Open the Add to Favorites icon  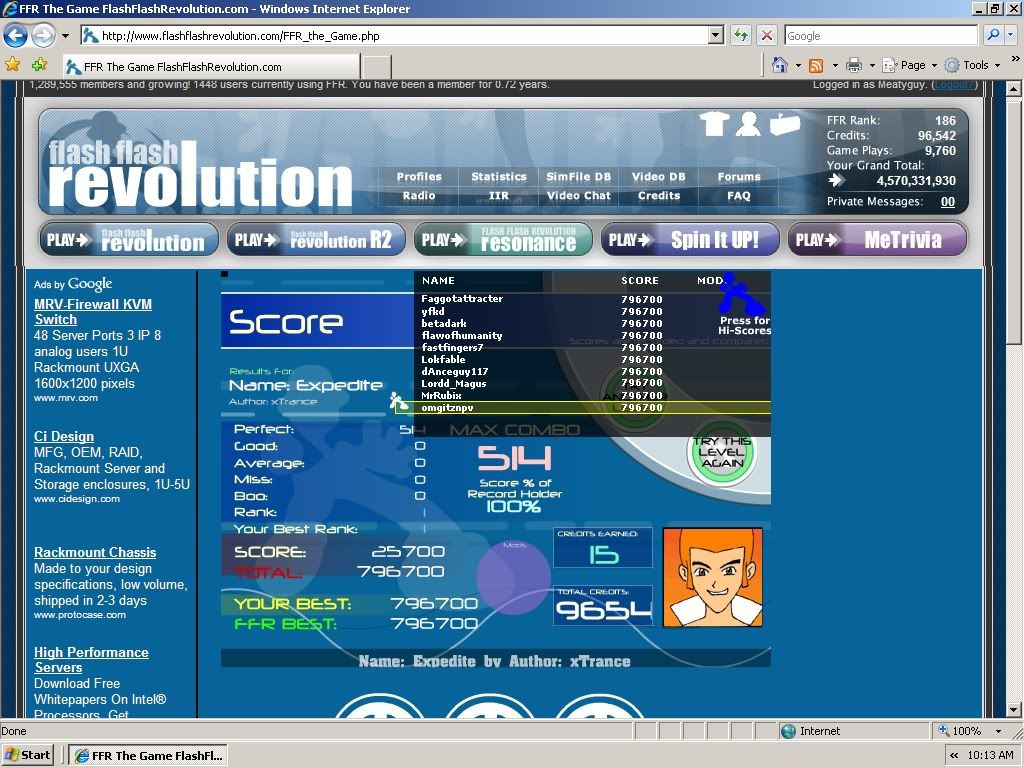click(39, 65)
